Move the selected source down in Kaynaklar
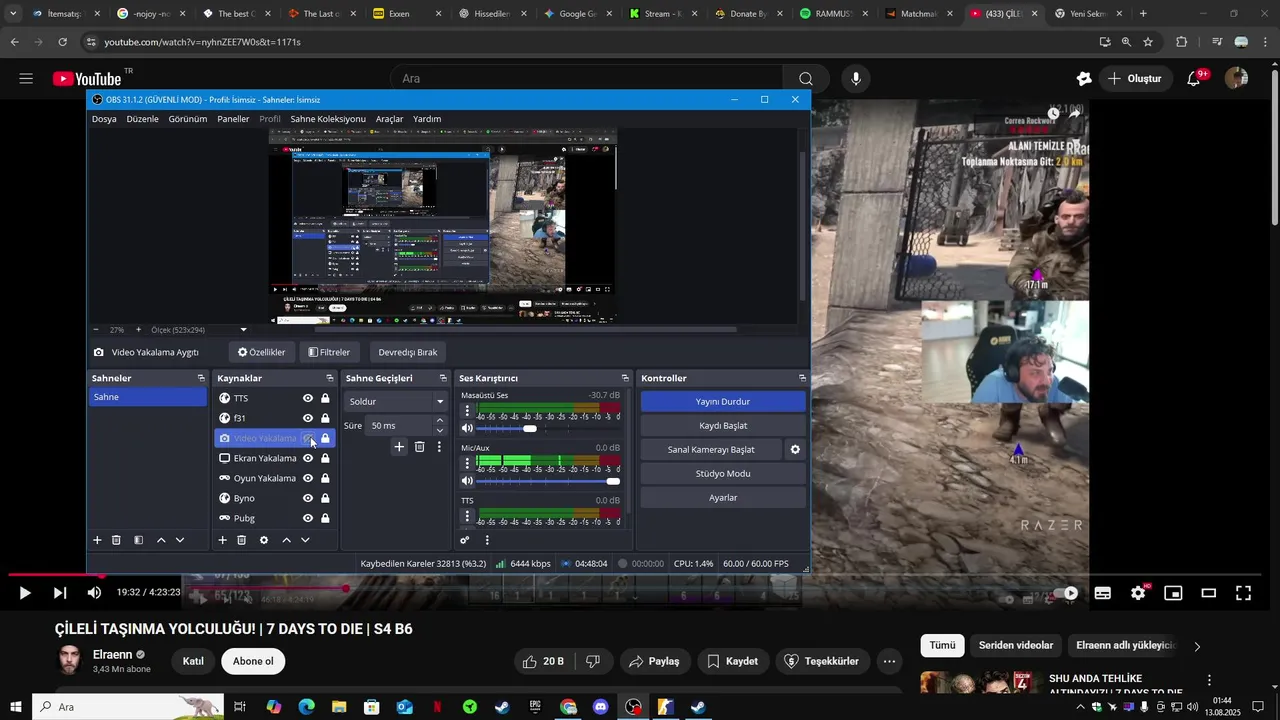Screen dimensions: 1280x720 click(305, 540)
